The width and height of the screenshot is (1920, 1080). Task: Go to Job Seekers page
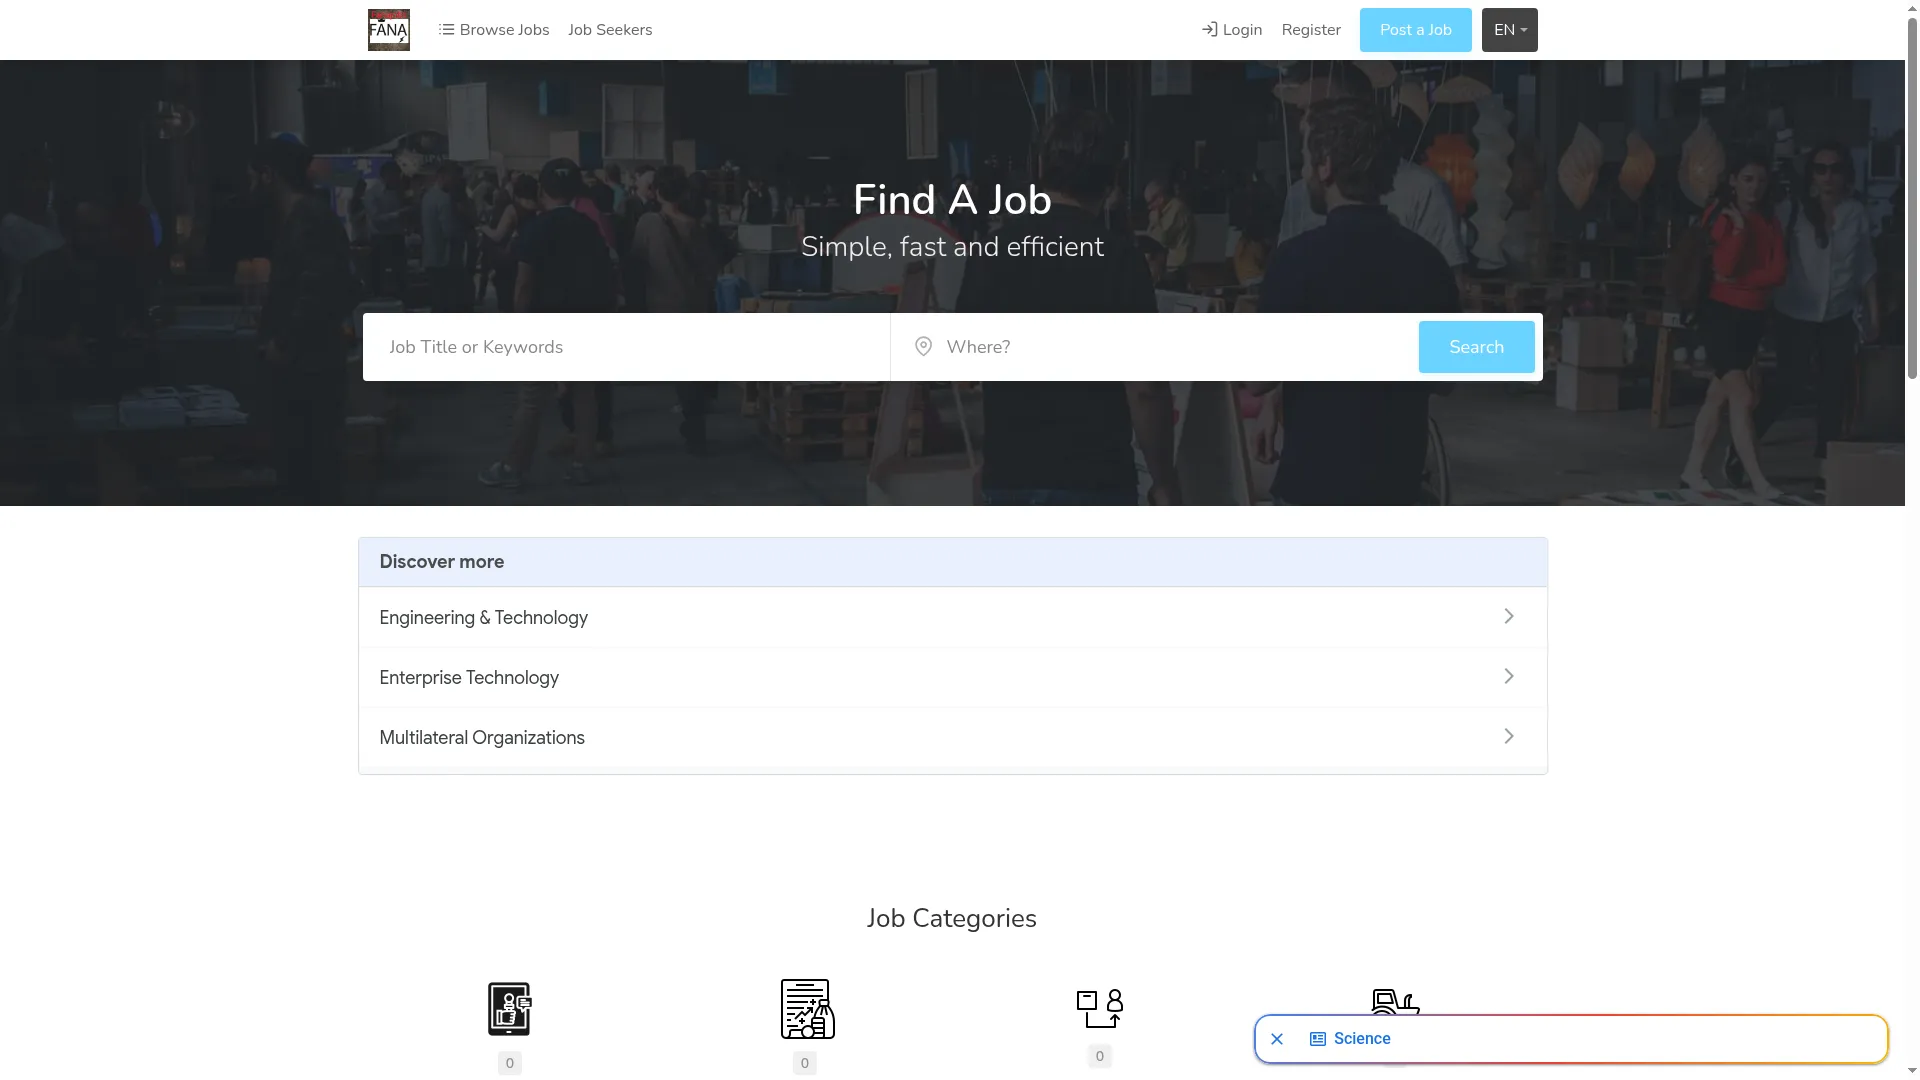(610, 30)
